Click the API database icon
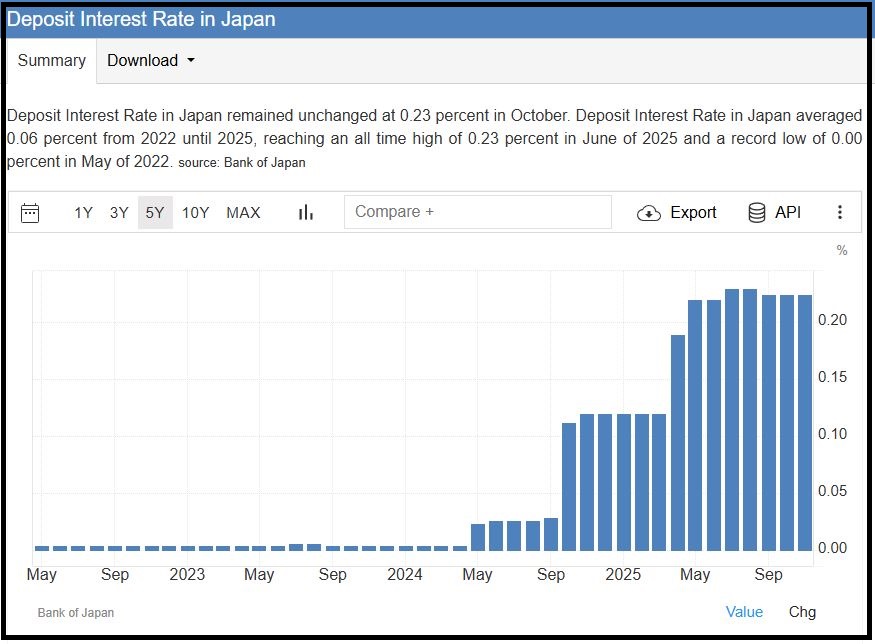The height and width of the screenshot is (644, 875). coord(757,213)
